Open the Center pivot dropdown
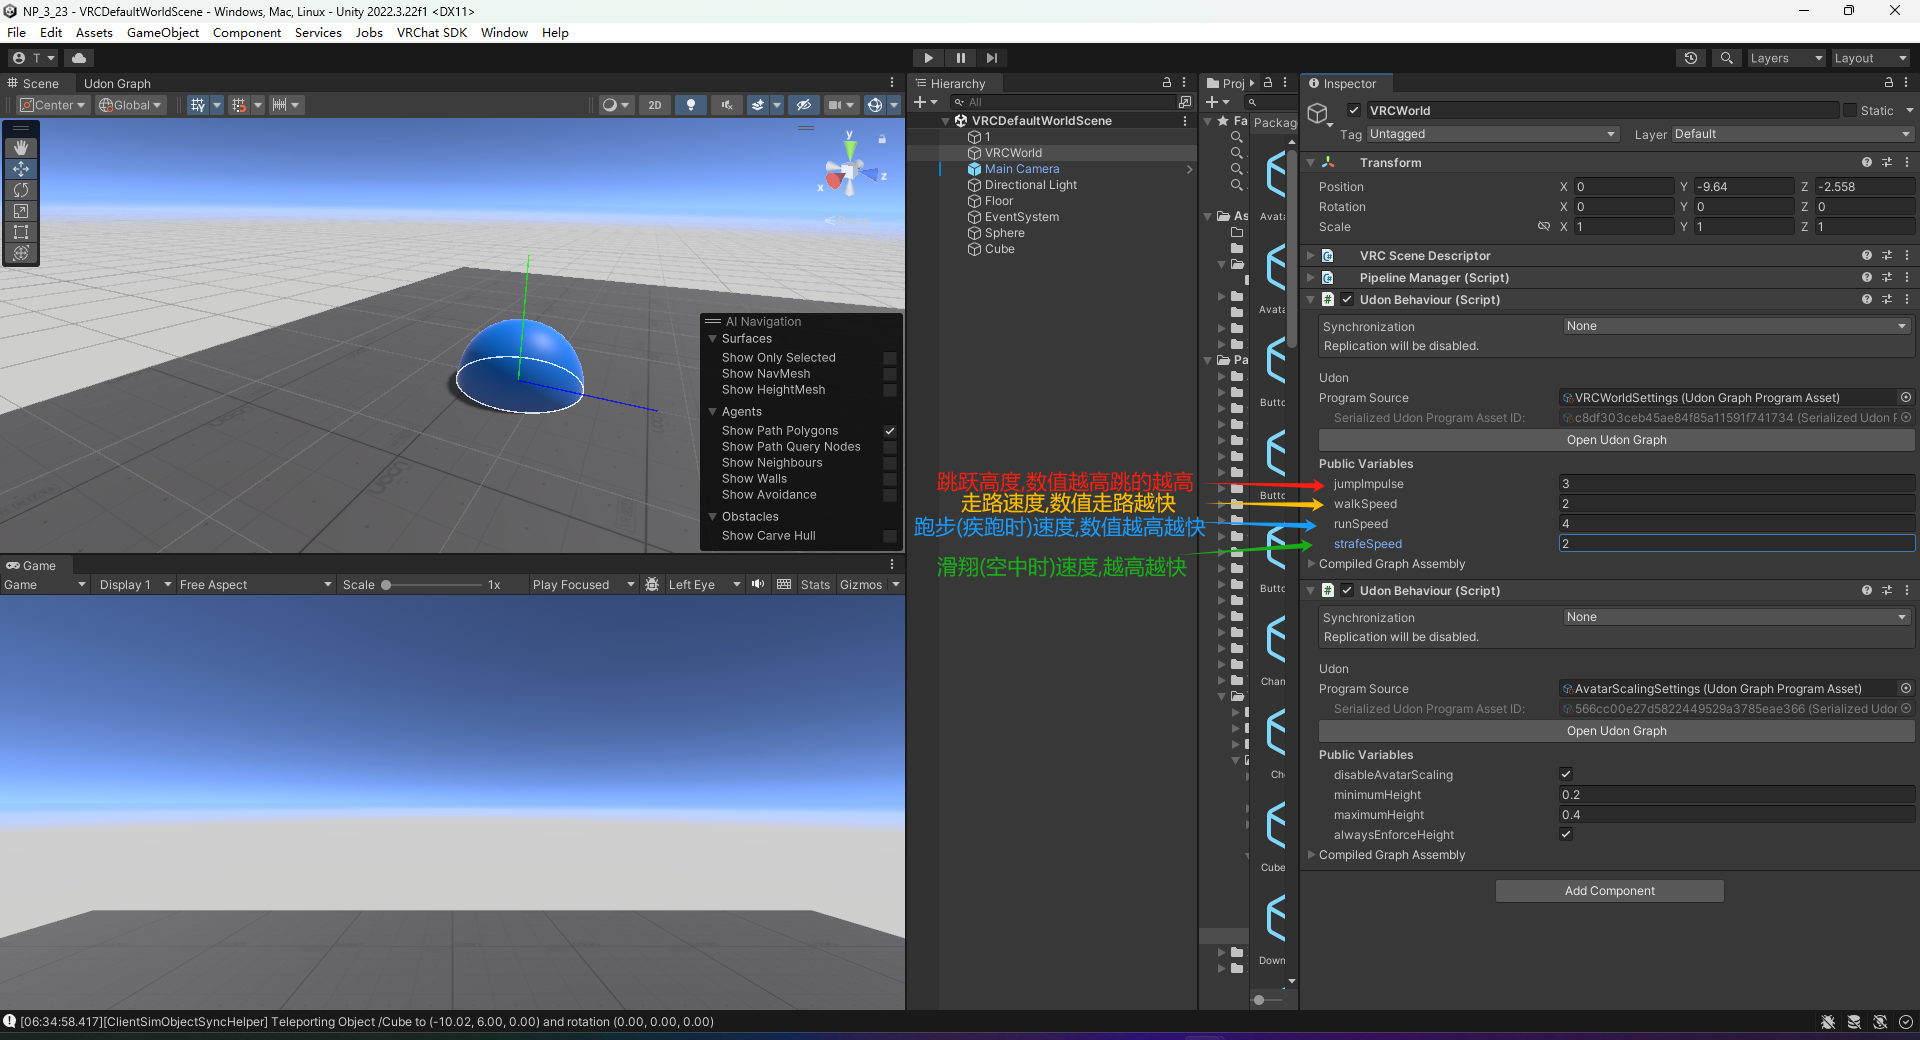The width and height of the screenshot is (1920, 1040). point(54,105)
